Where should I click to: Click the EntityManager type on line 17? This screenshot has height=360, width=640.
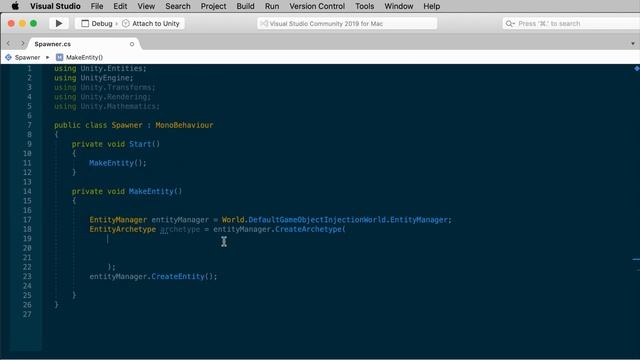tap(118, 220)
